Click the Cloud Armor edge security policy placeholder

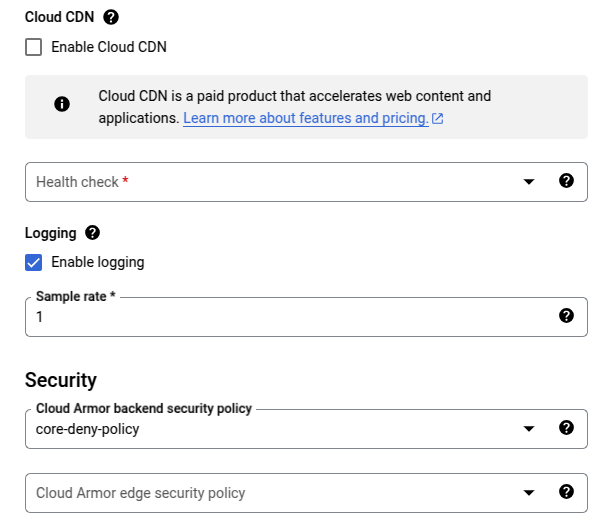click(x=141, y=493)
